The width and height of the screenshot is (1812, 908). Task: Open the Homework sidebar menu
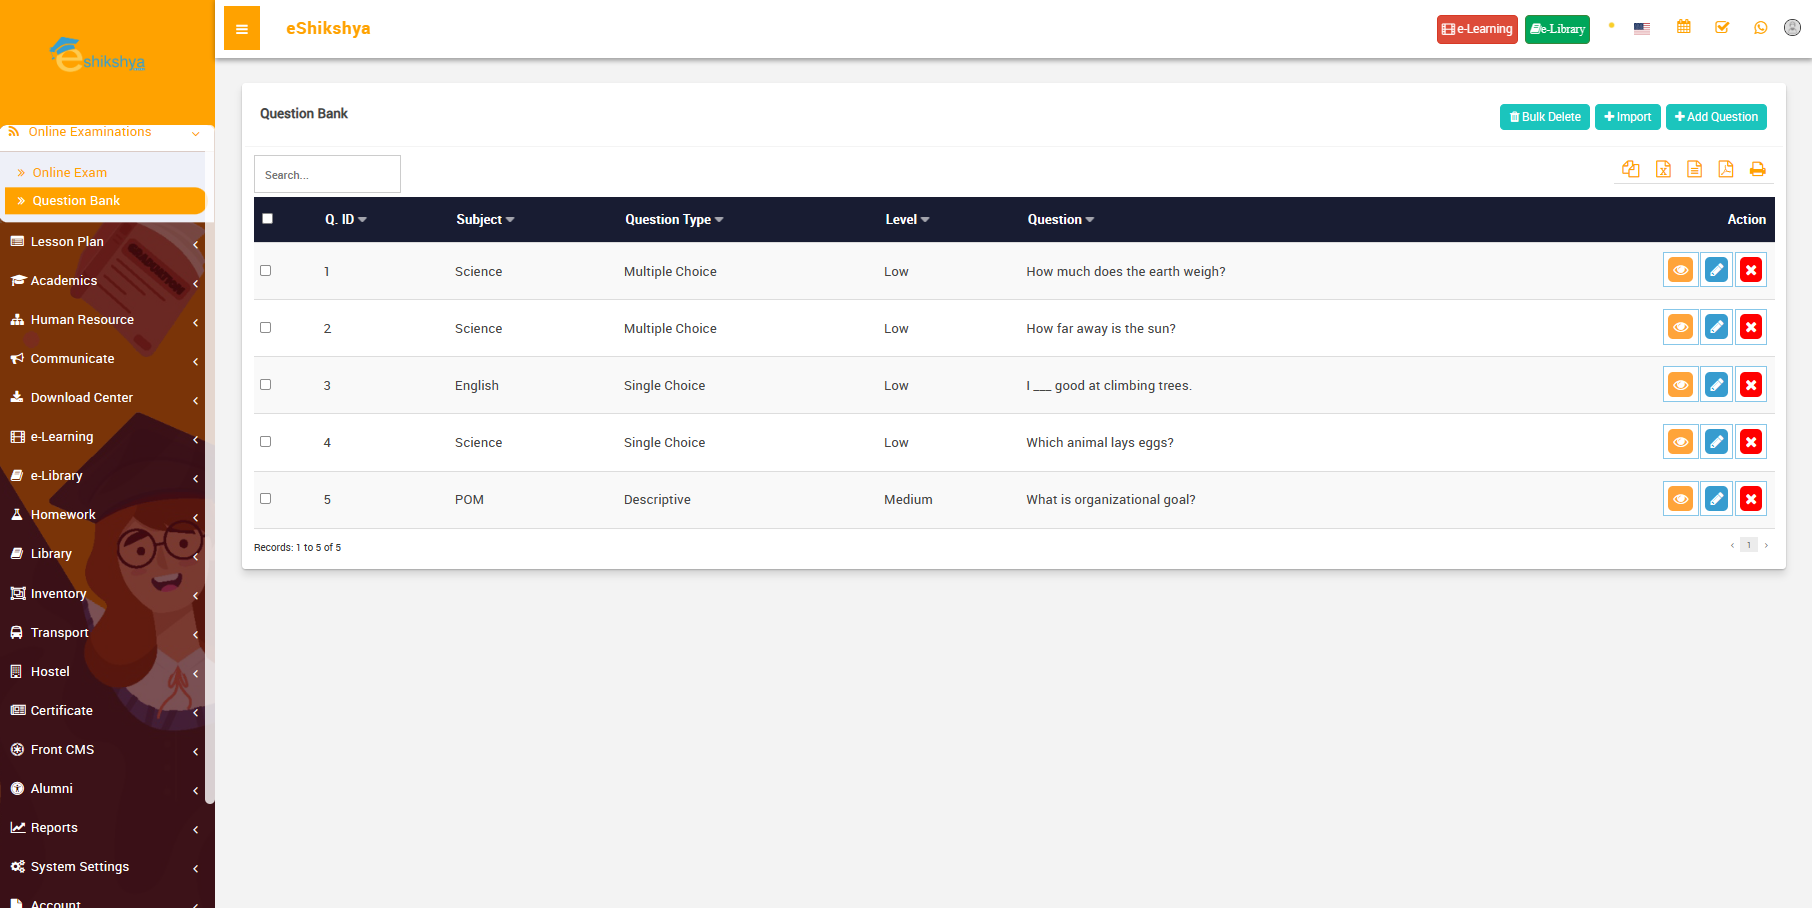point(63,515)
